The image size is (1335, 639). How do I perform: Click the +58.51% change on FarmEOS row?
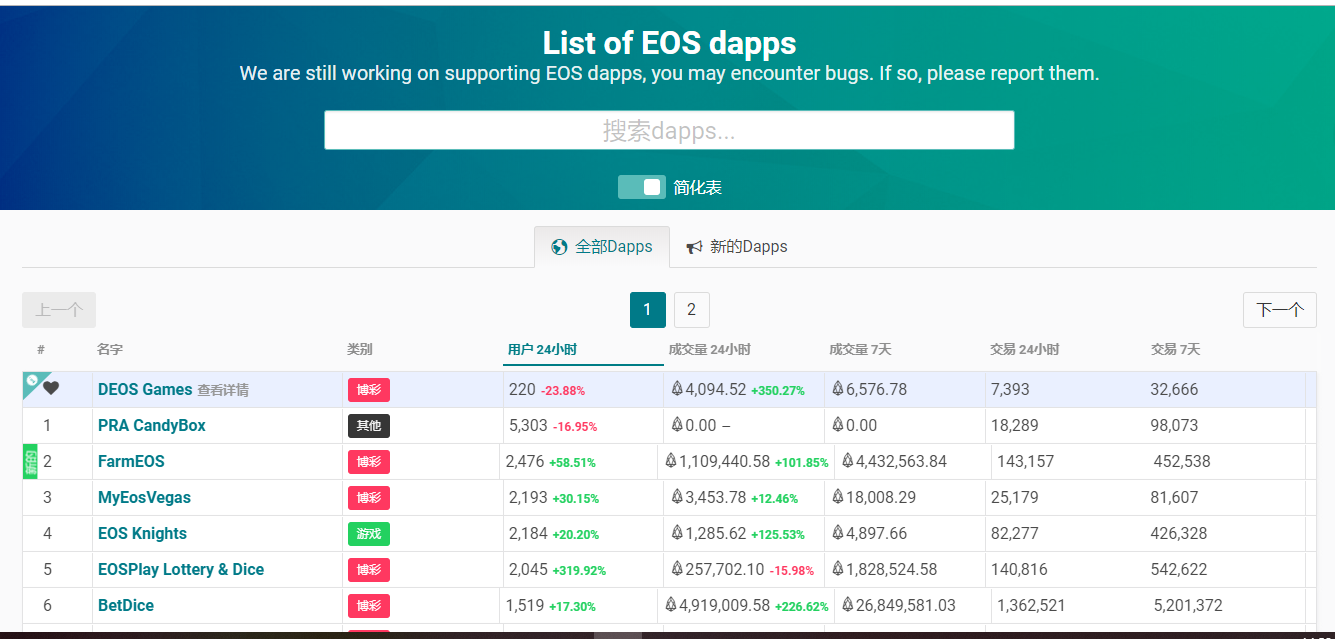(573, 463)
